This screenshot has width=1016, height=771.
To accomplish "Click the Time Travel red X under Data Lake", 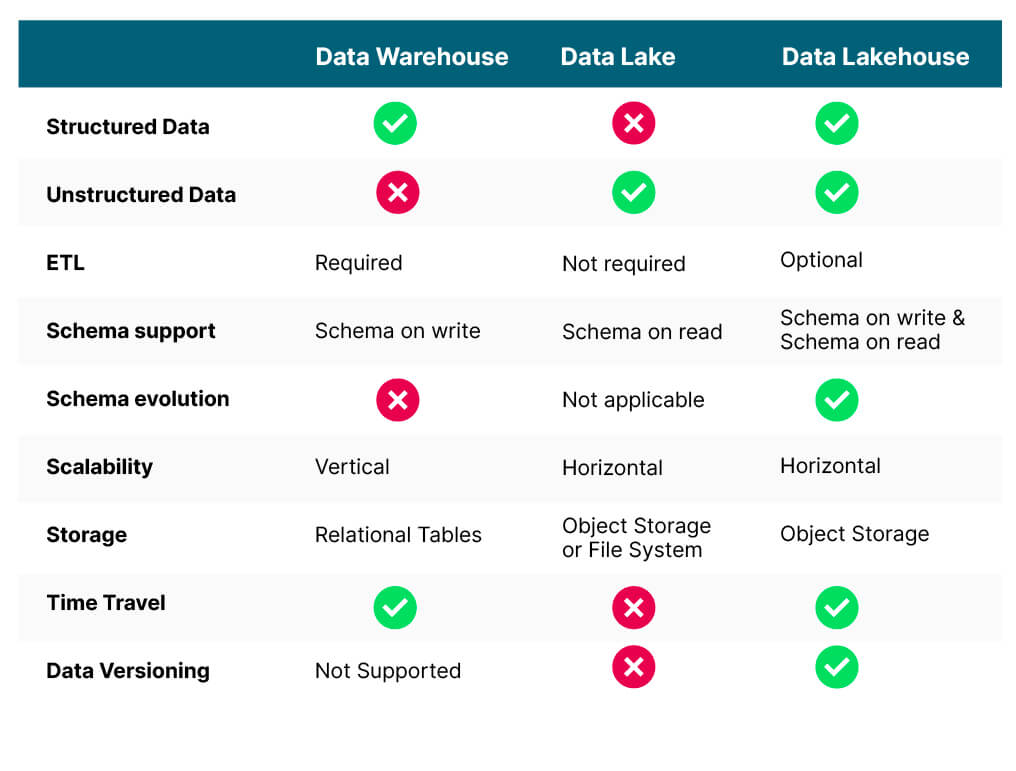I will (x=633, y=607).
